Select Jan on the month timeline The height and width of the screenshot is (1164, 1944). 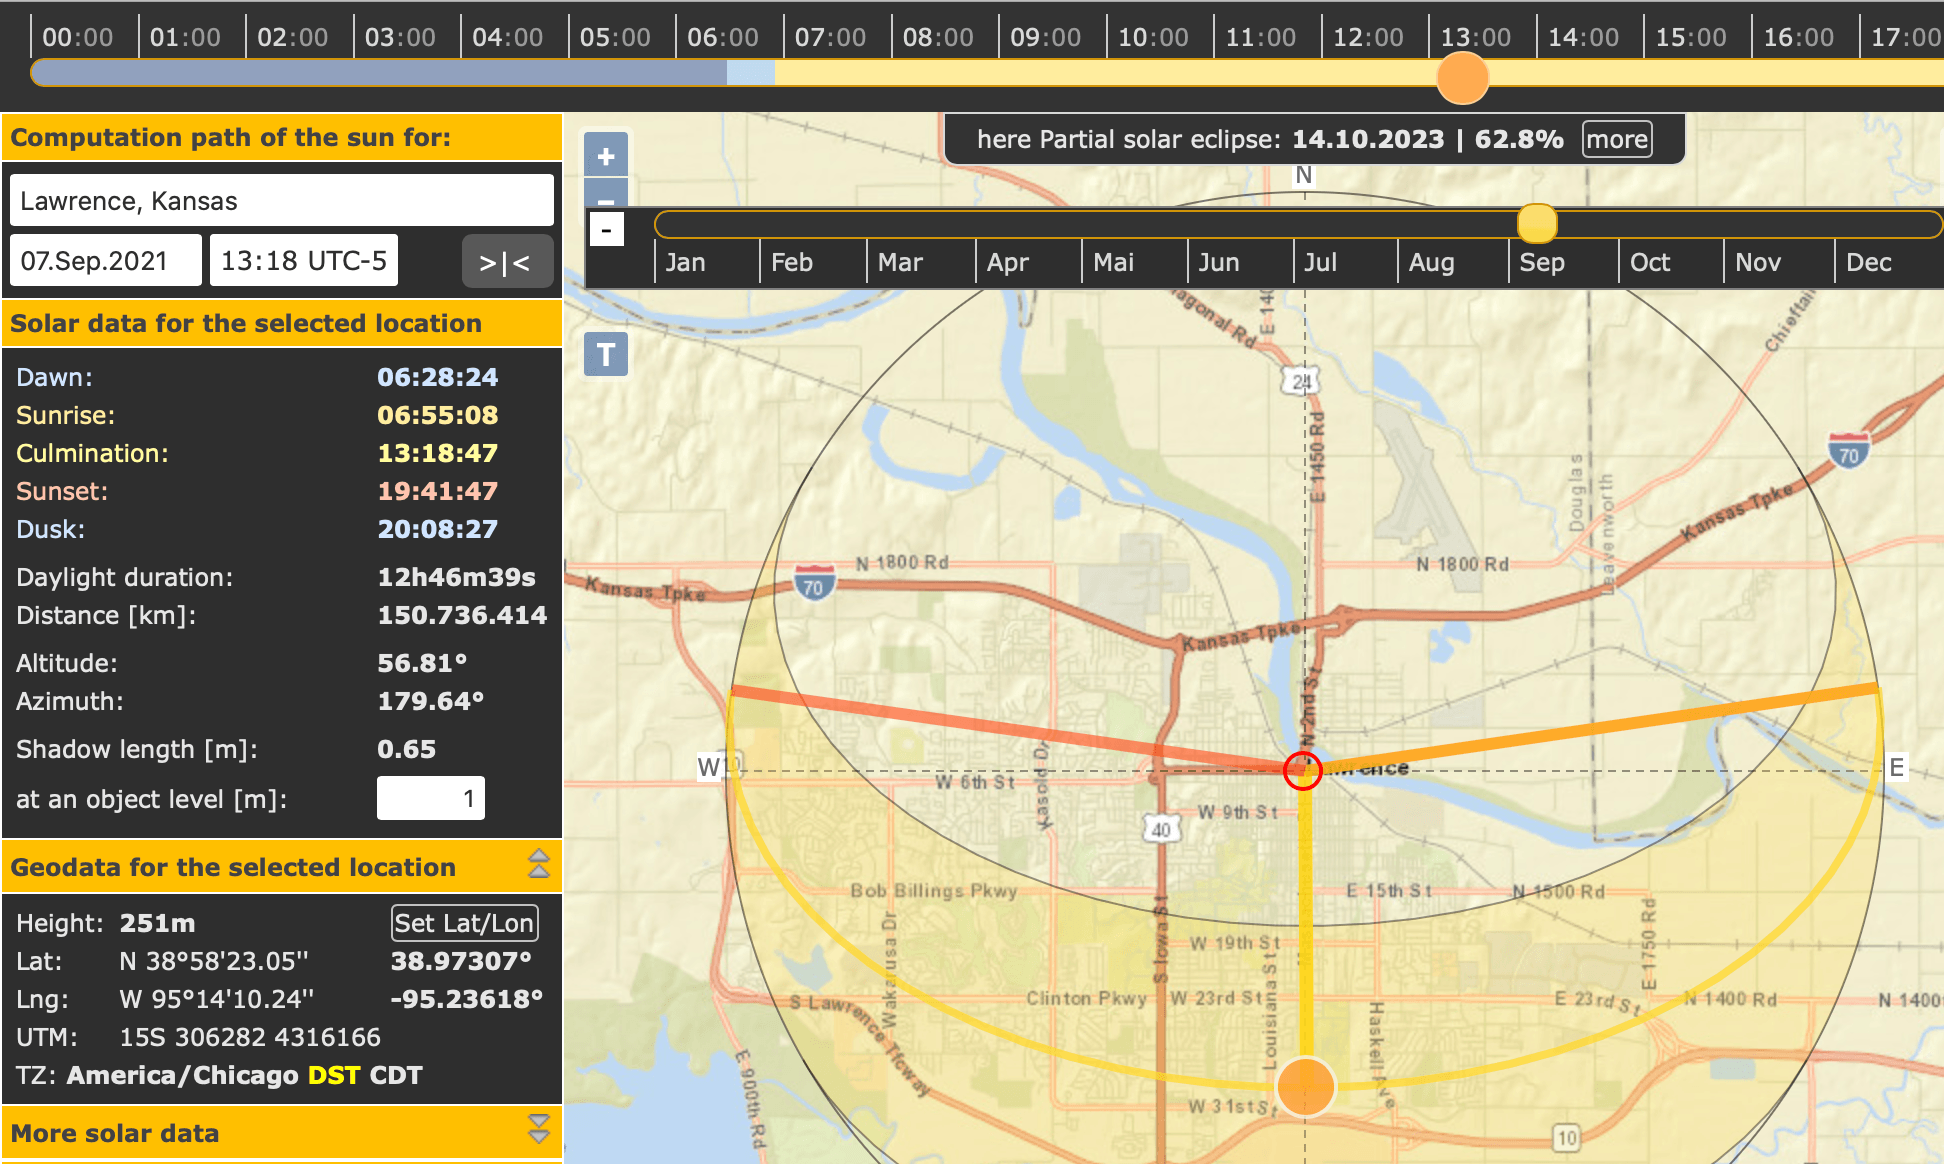click(x=686, y=263)
